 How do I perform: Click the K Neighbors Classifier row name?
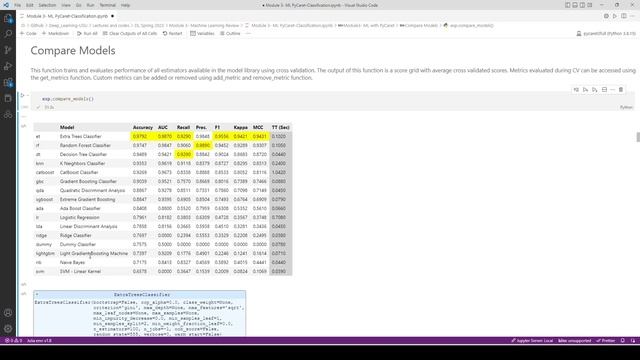(82, 163)
